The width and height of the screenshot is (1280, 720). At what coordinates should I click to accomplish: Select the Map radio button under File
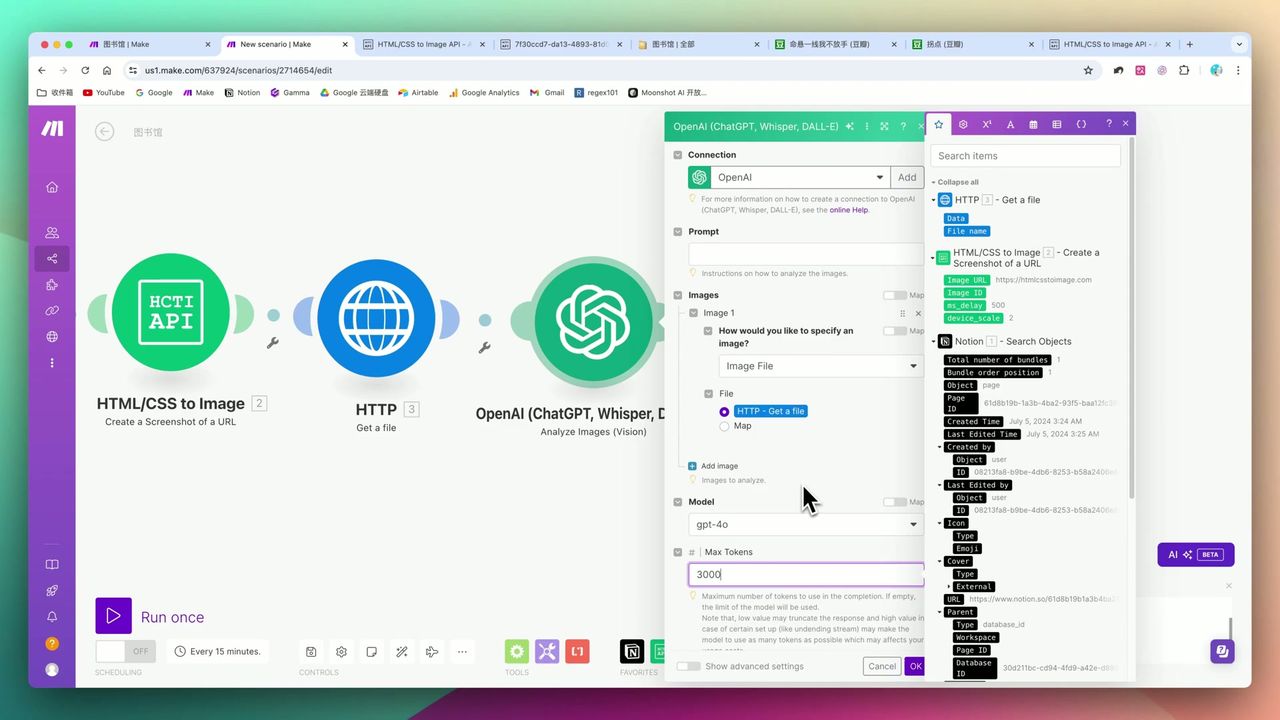[725, 426]
